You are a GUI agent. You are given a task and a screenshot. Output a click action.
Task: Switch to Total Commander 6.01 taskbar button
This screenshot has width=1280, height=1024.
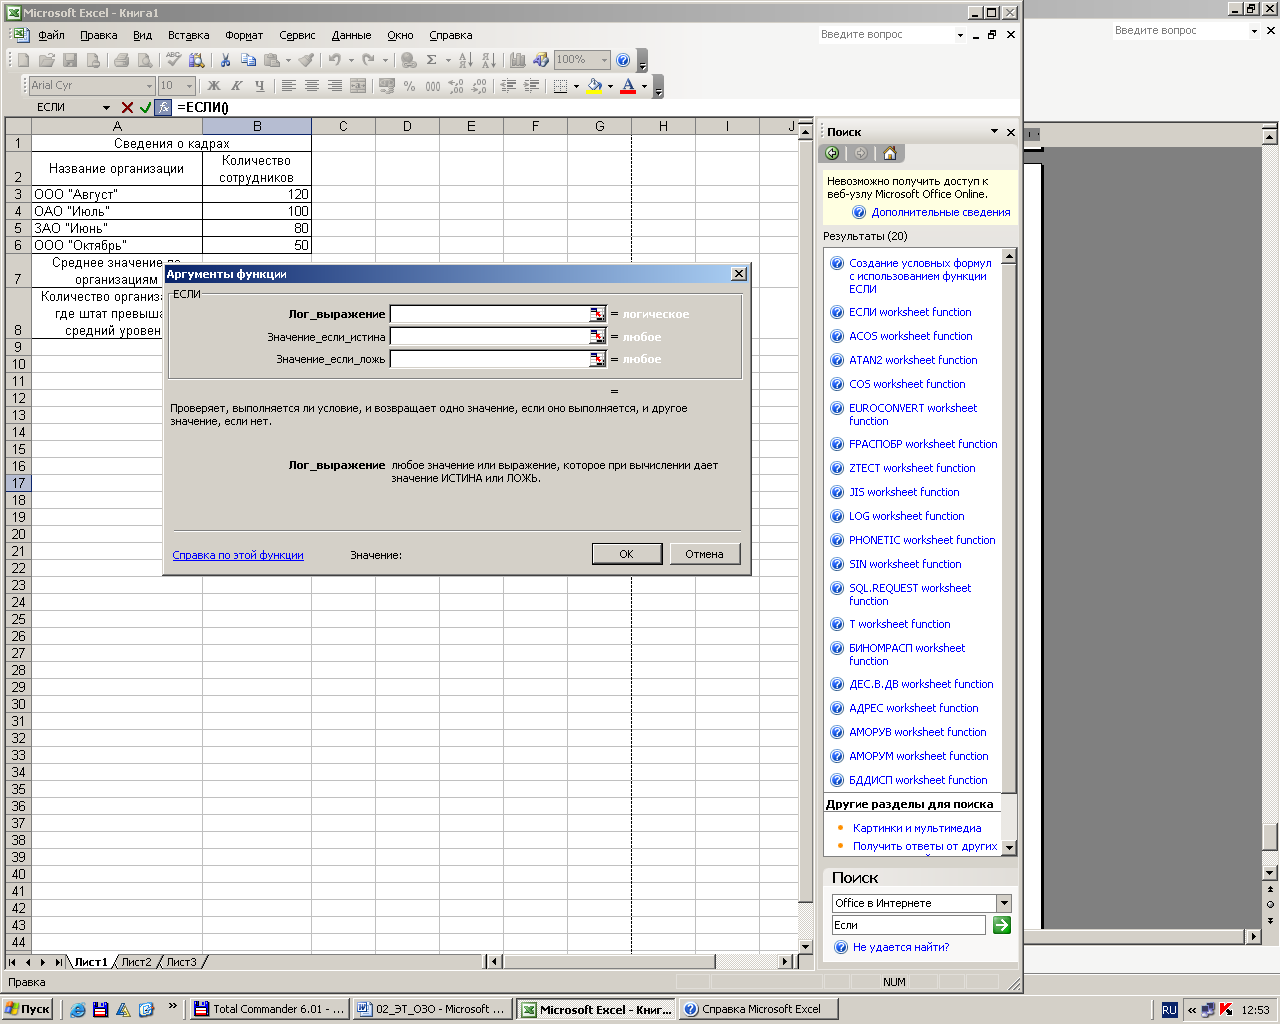point(270,1009)
